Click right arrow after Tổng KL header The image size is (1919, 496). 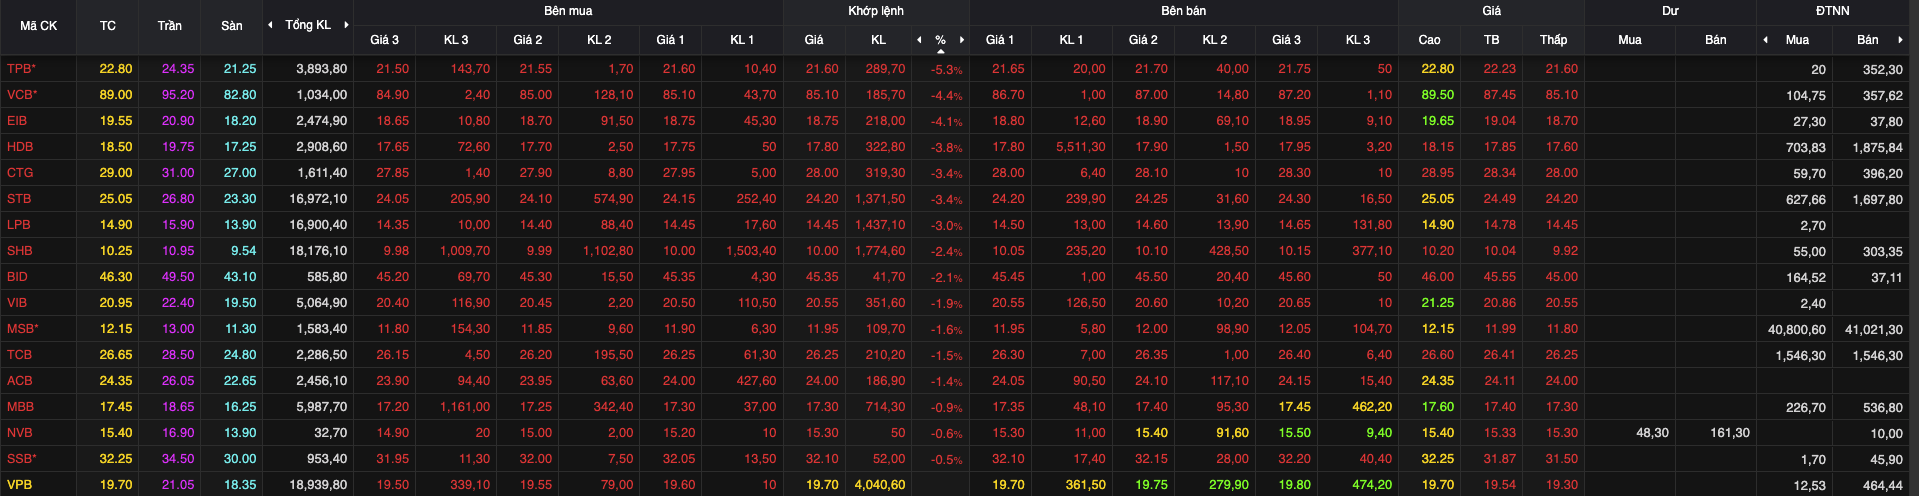346,25
